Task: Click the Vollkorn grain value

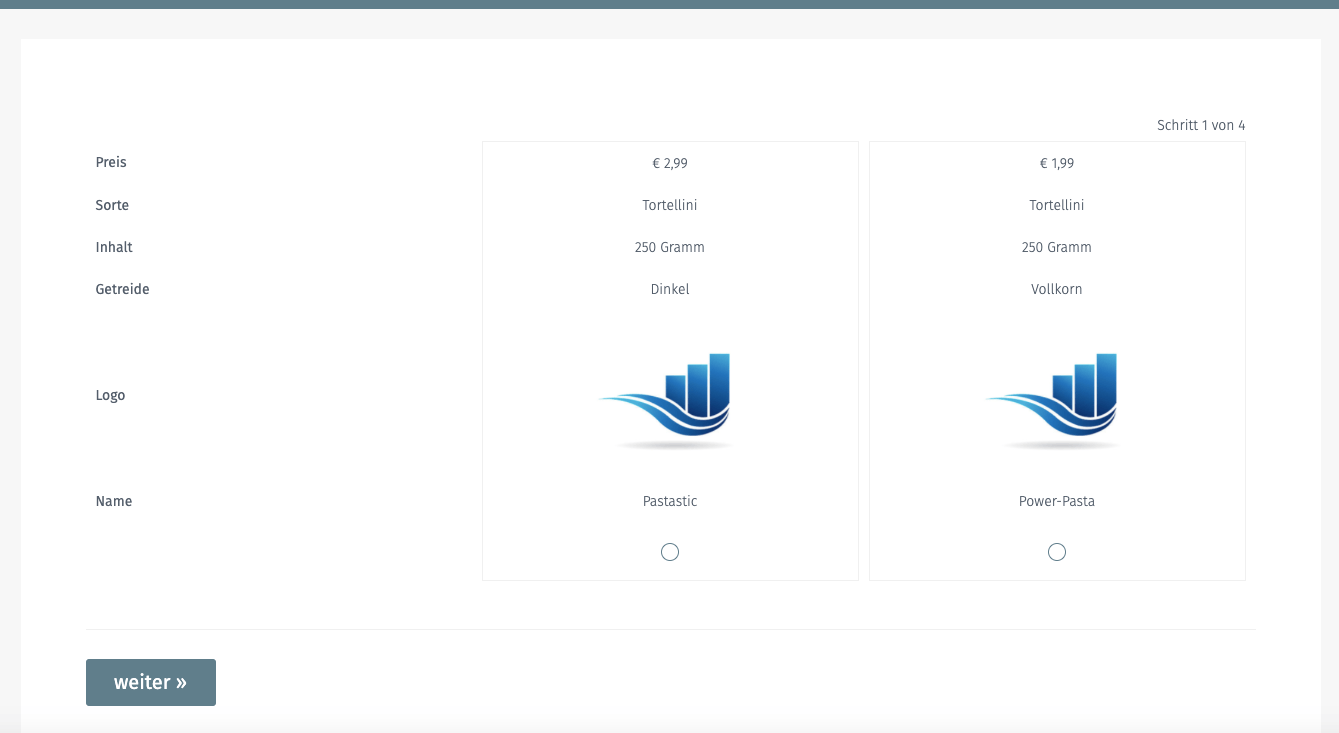Action: click(x=1057, y=289)
